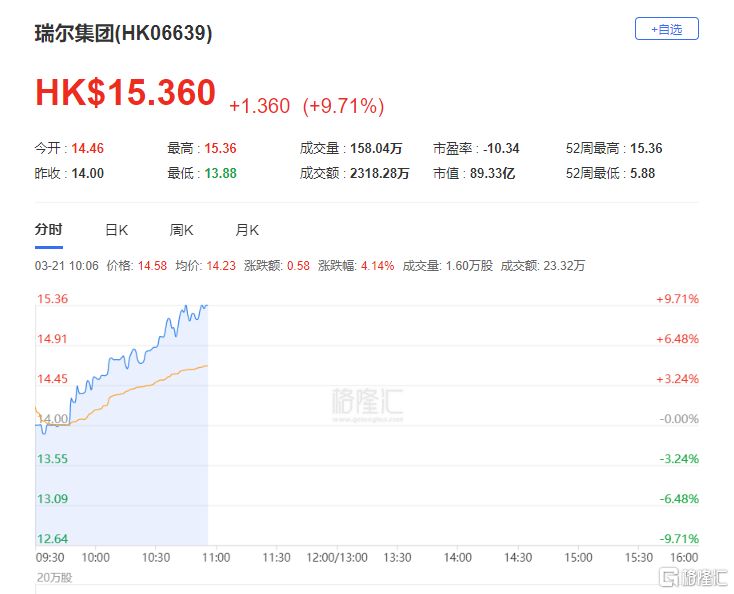Click the 最低 value 13.88
734x594 pixels.
220,174
